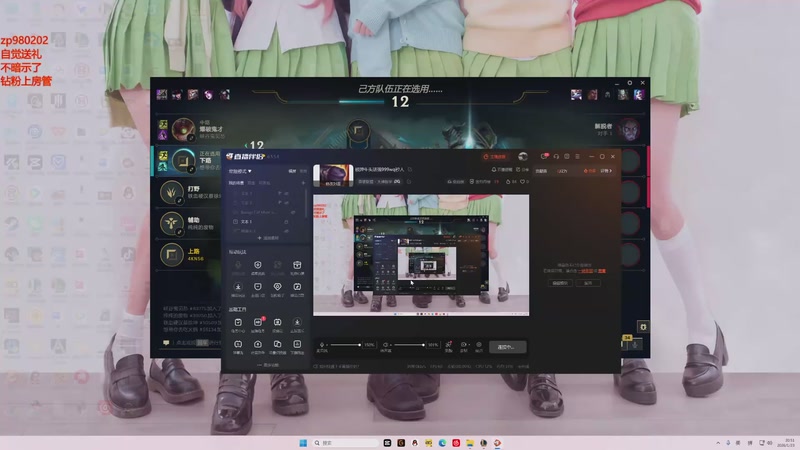Click the stream category tag with gamepad icon

(x=379, y=182)
